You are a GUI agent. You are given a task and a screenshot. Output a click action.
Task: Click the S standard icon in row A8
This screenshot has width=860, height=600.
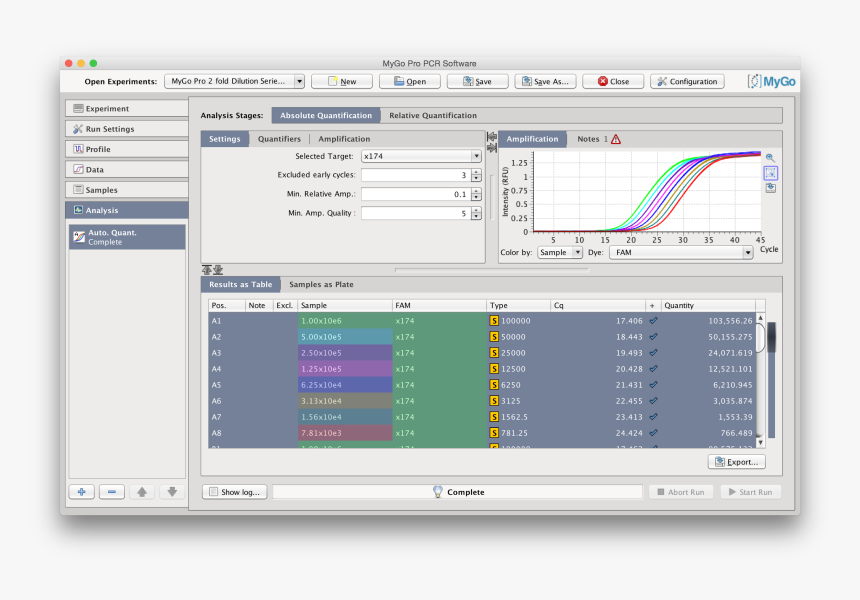pos(494,433)
